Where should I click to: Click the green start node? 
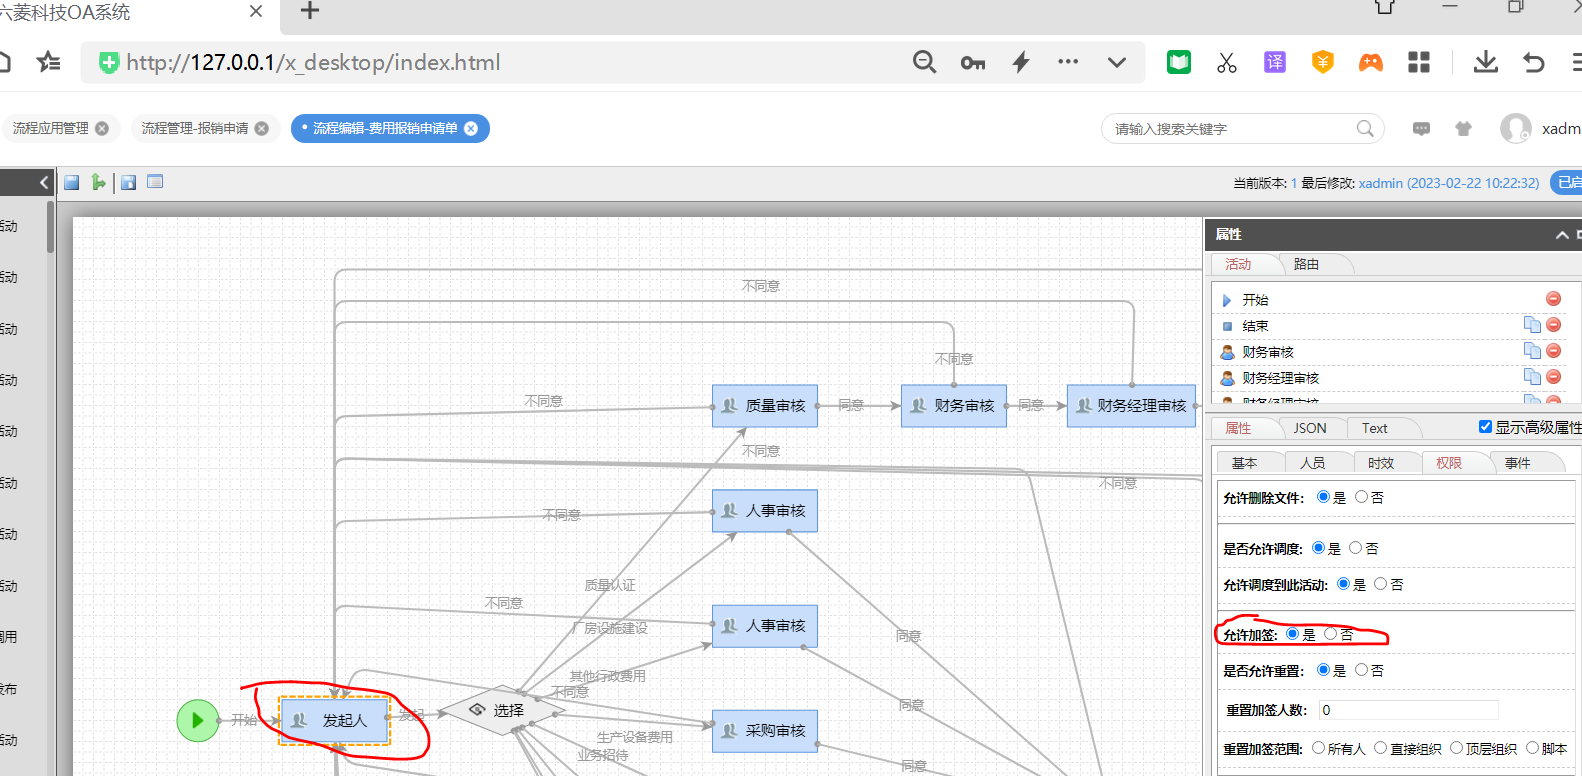198,720
